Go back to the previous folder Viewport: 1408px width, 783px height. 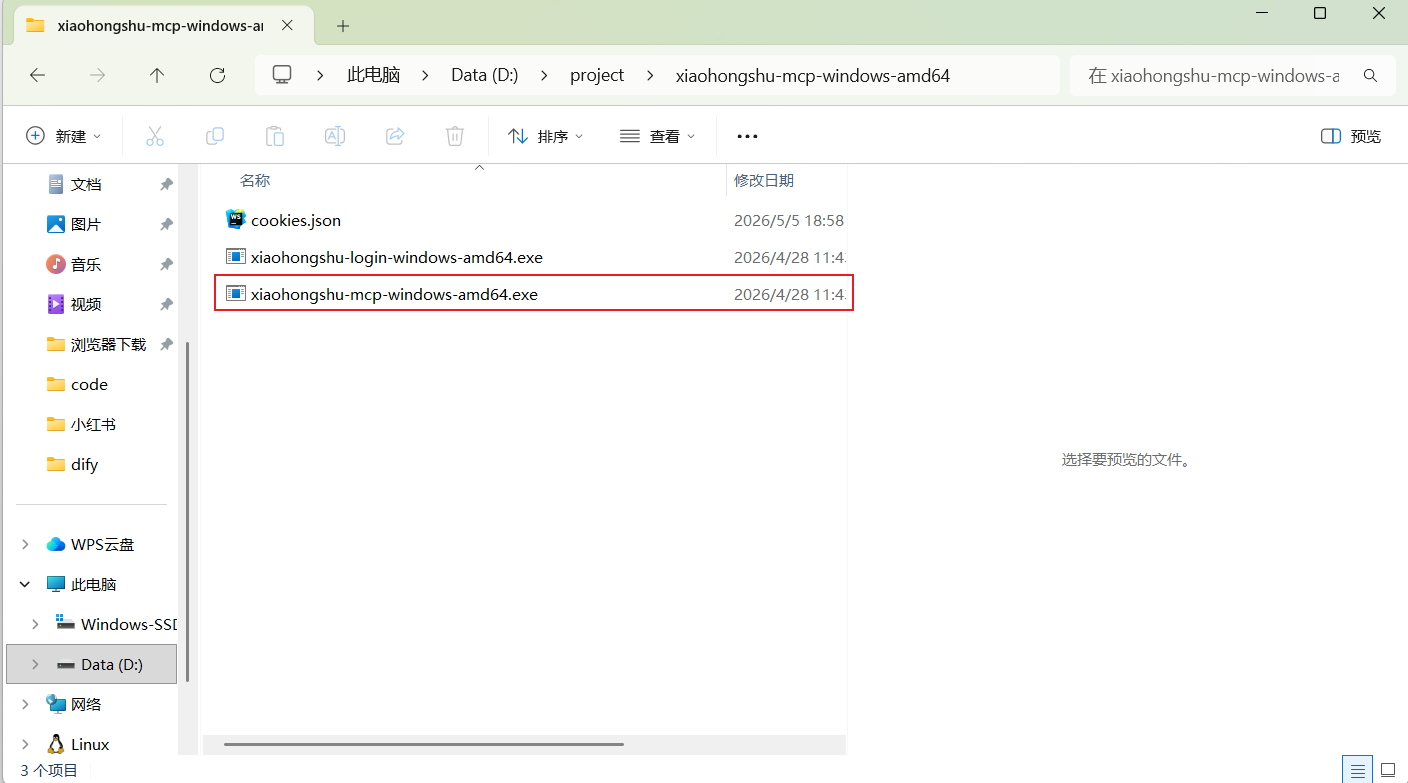(x=37, y=75)
